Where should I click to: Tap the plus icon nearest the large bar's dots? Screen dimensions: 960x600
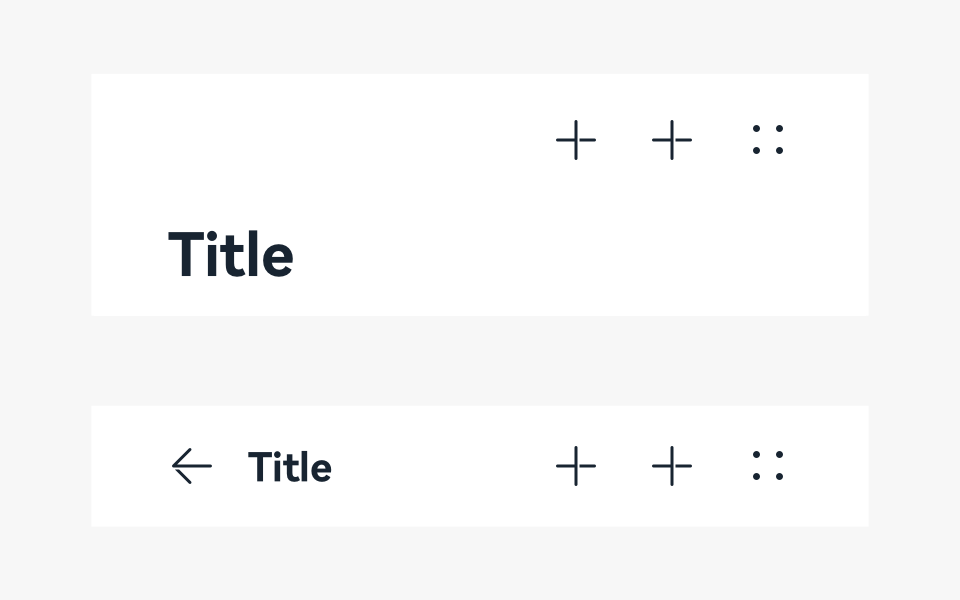coord(672,140)
